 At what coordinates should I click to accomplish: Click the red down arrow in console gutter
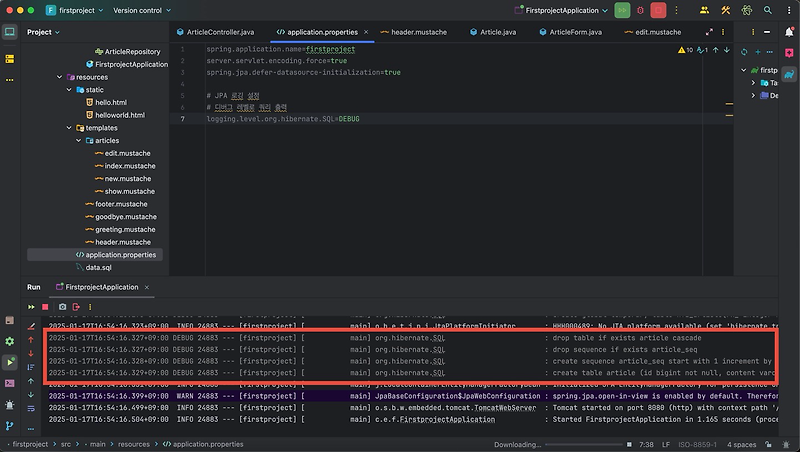pyautogui.click(x=31, y=354)
